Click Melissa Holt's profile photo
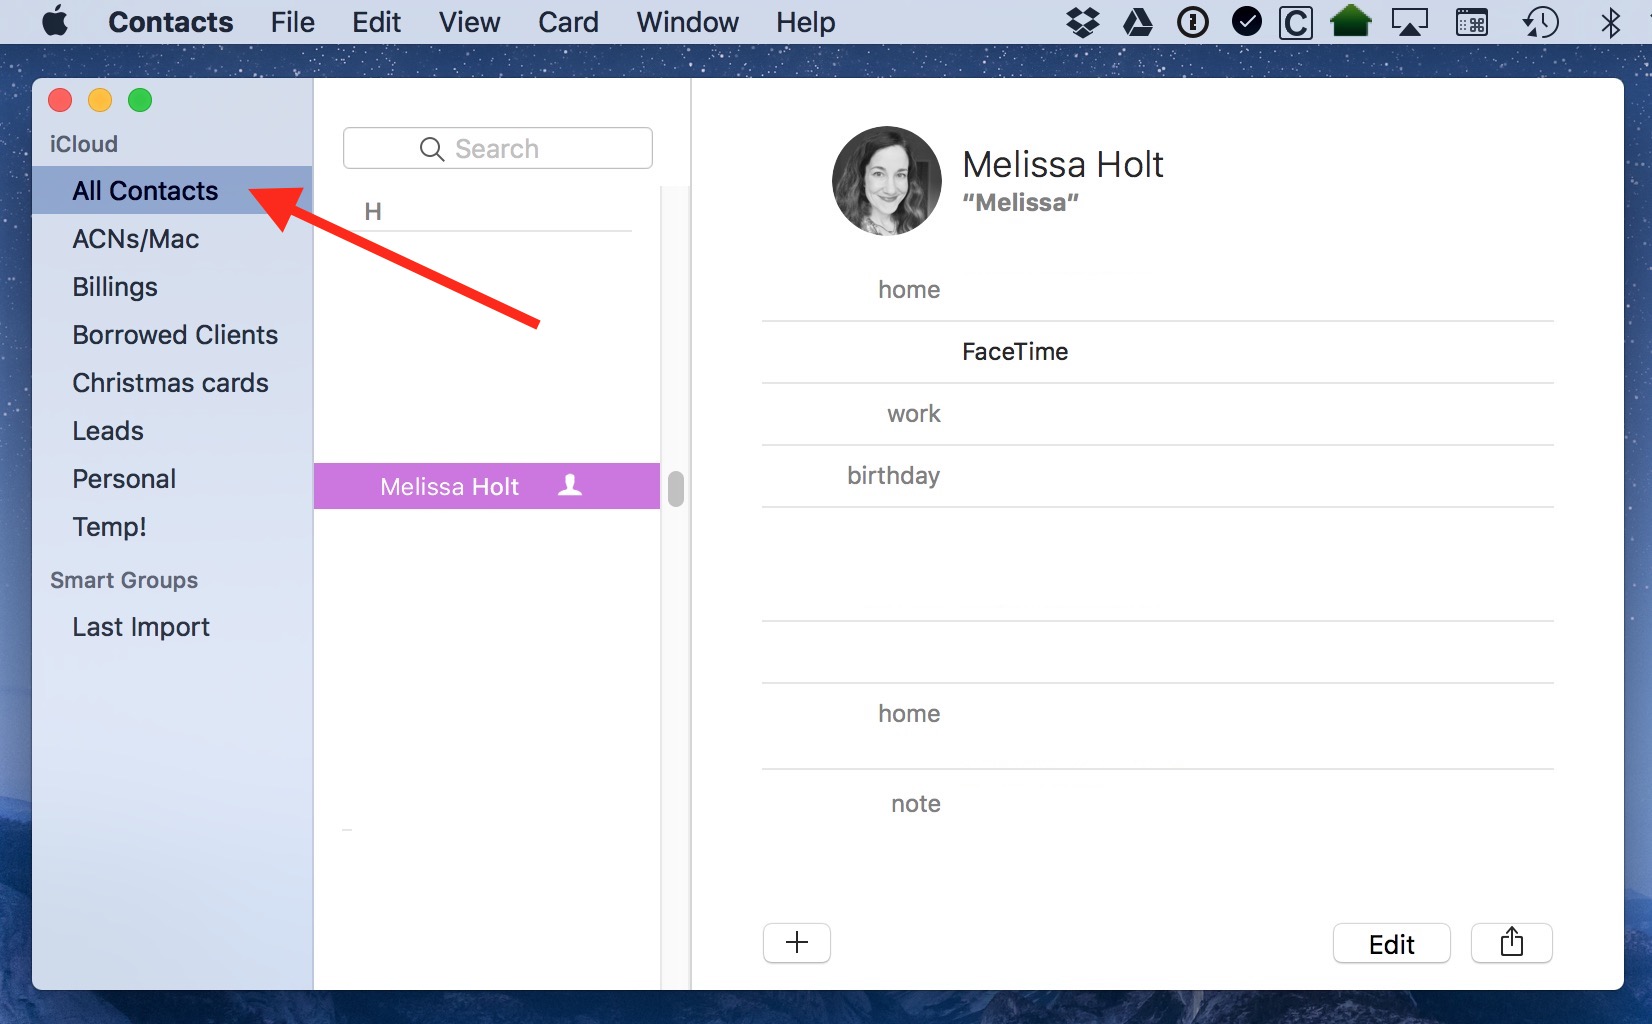The image size is (1652, 1024). [x=887, y=181]
